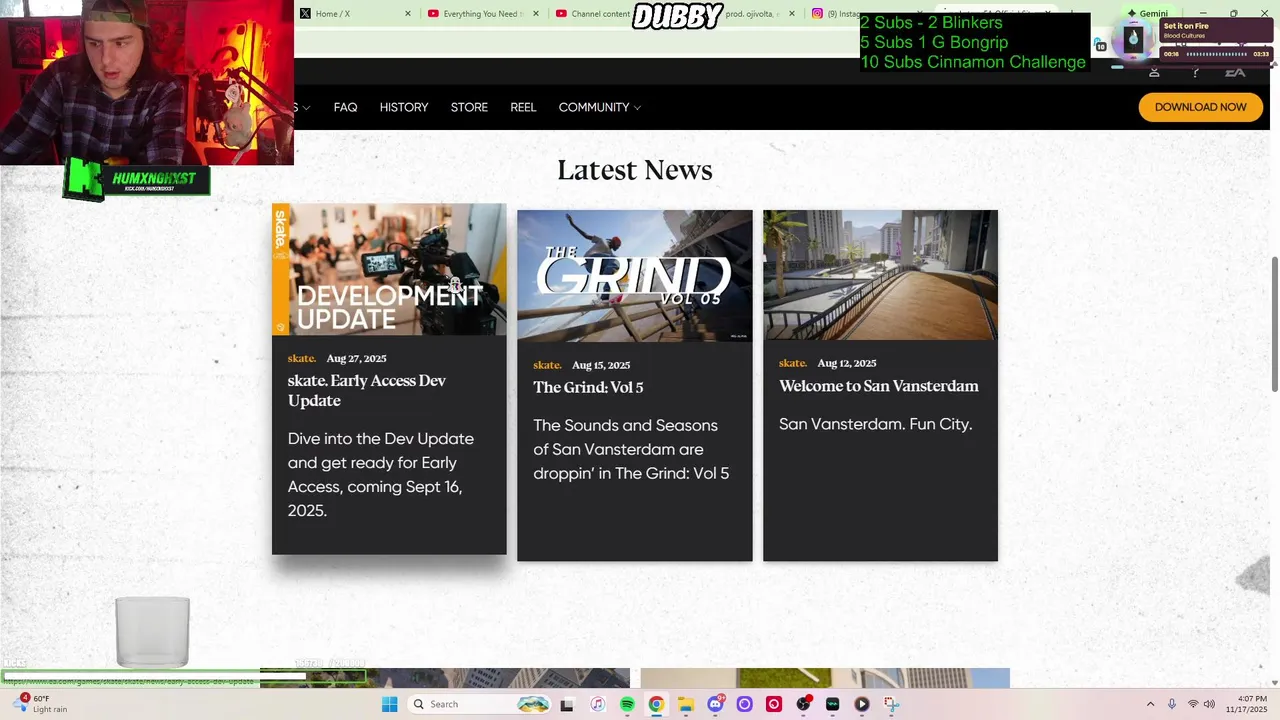Open Task View from the taskbar
The image size is (1280, 720).
(567, 704)
